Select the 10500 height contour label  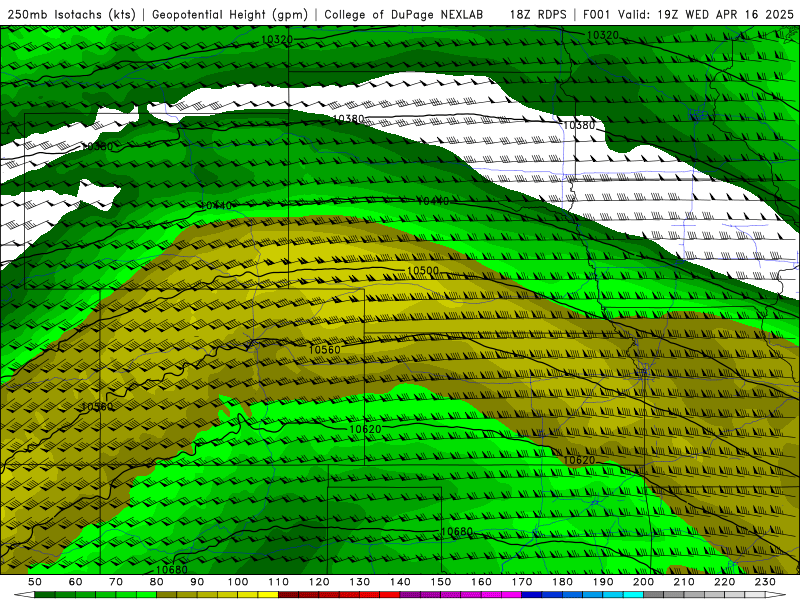pos(423,270)
